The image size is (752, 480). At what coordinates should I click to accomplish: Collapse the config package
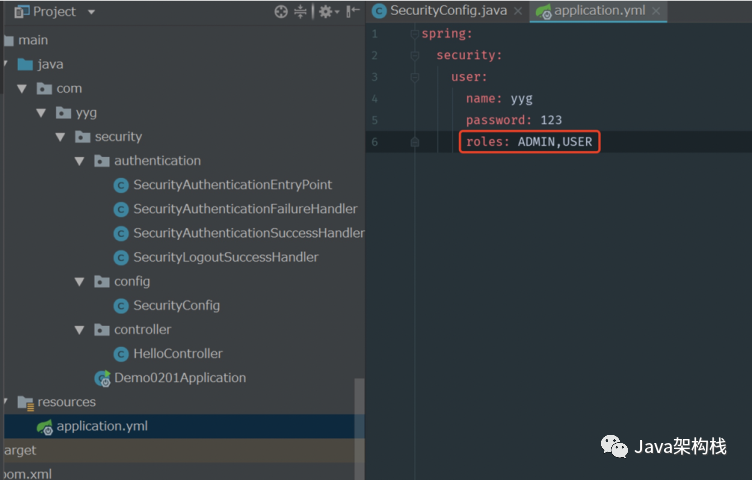pos(80,282)
